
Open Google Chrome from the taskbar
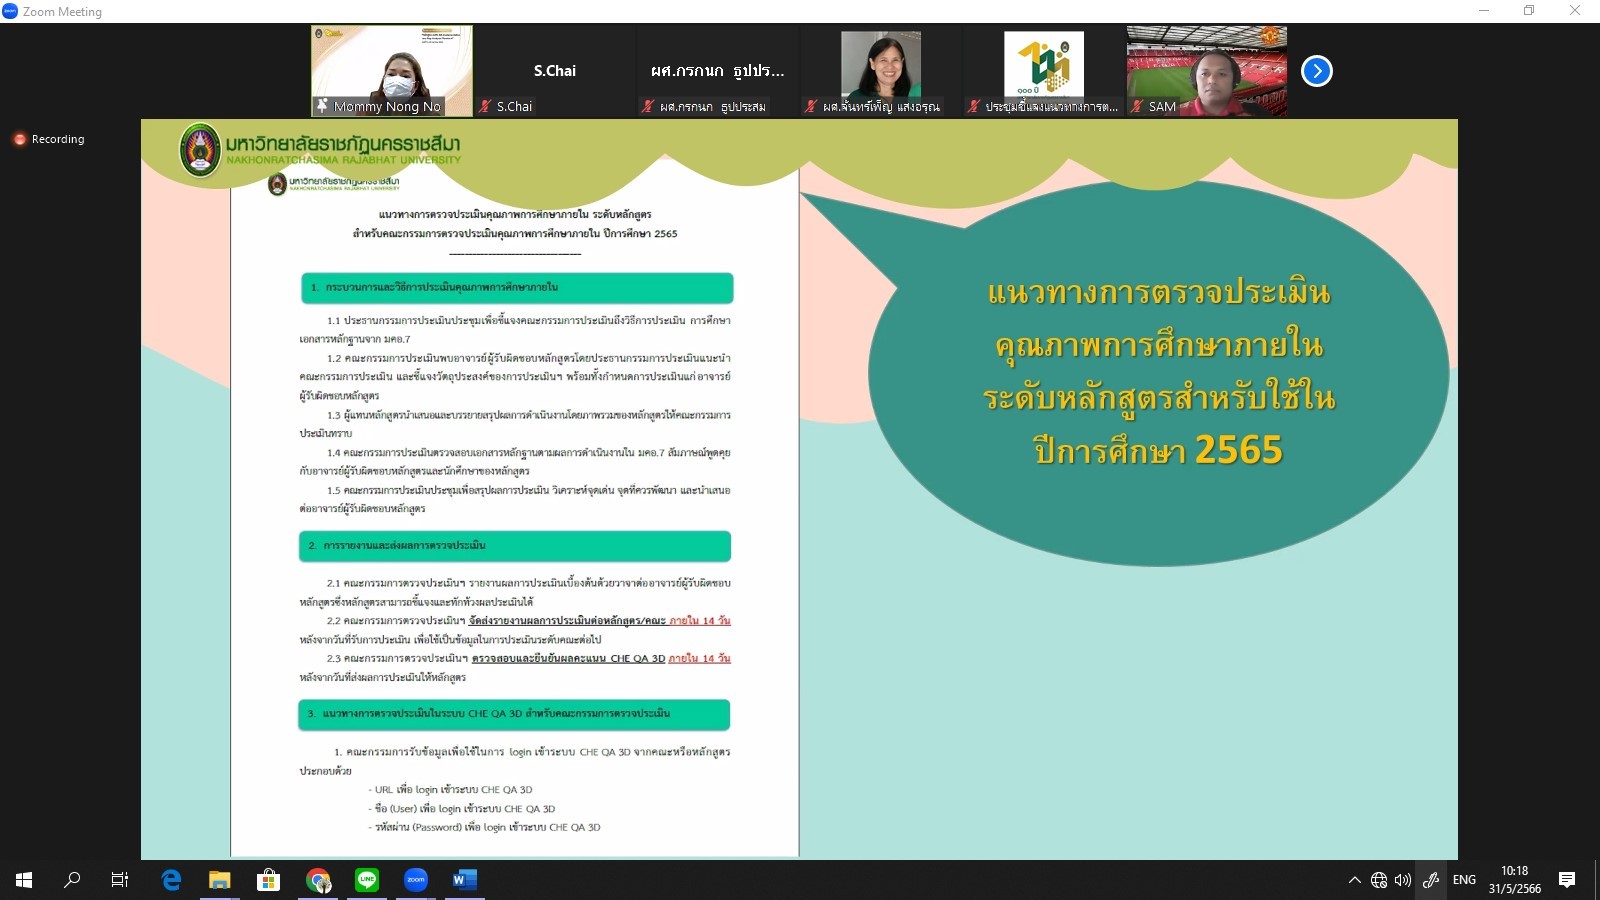pyautogui.click(x=318, y=880)
